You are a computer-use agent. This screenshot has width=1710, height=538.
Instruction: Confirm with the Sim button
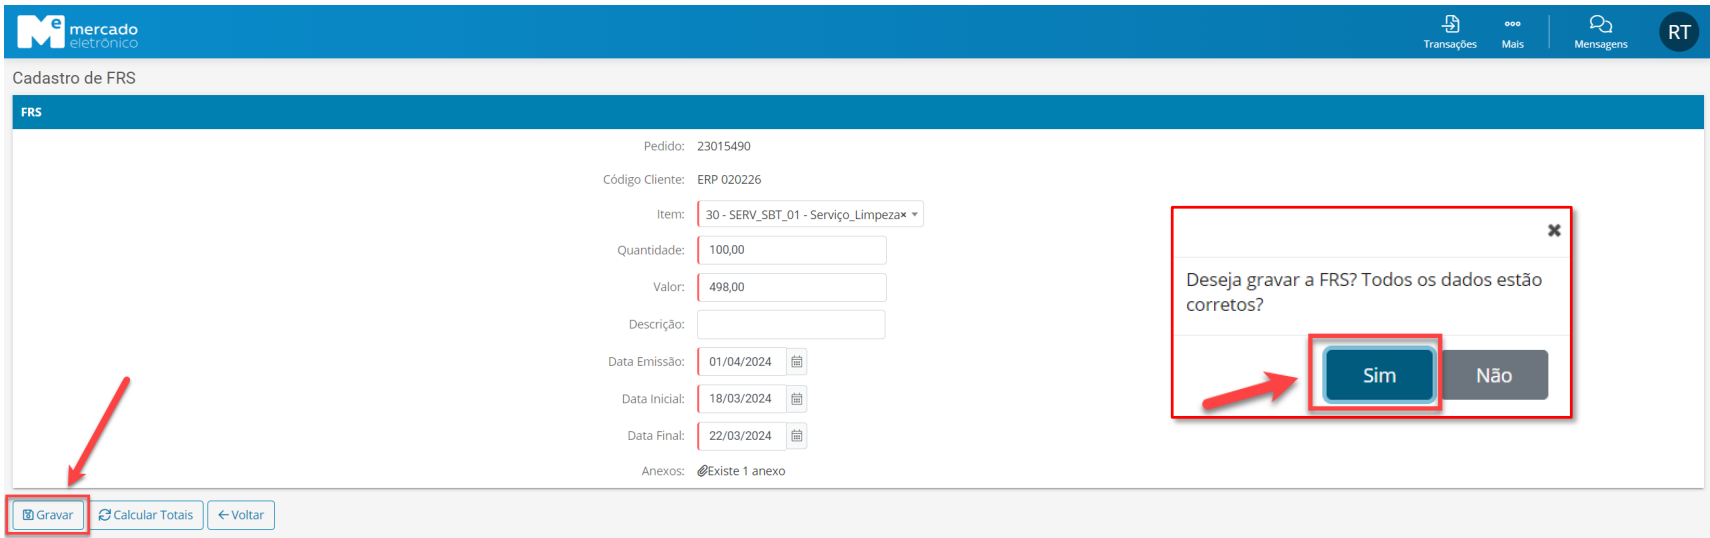(1379, 375)
